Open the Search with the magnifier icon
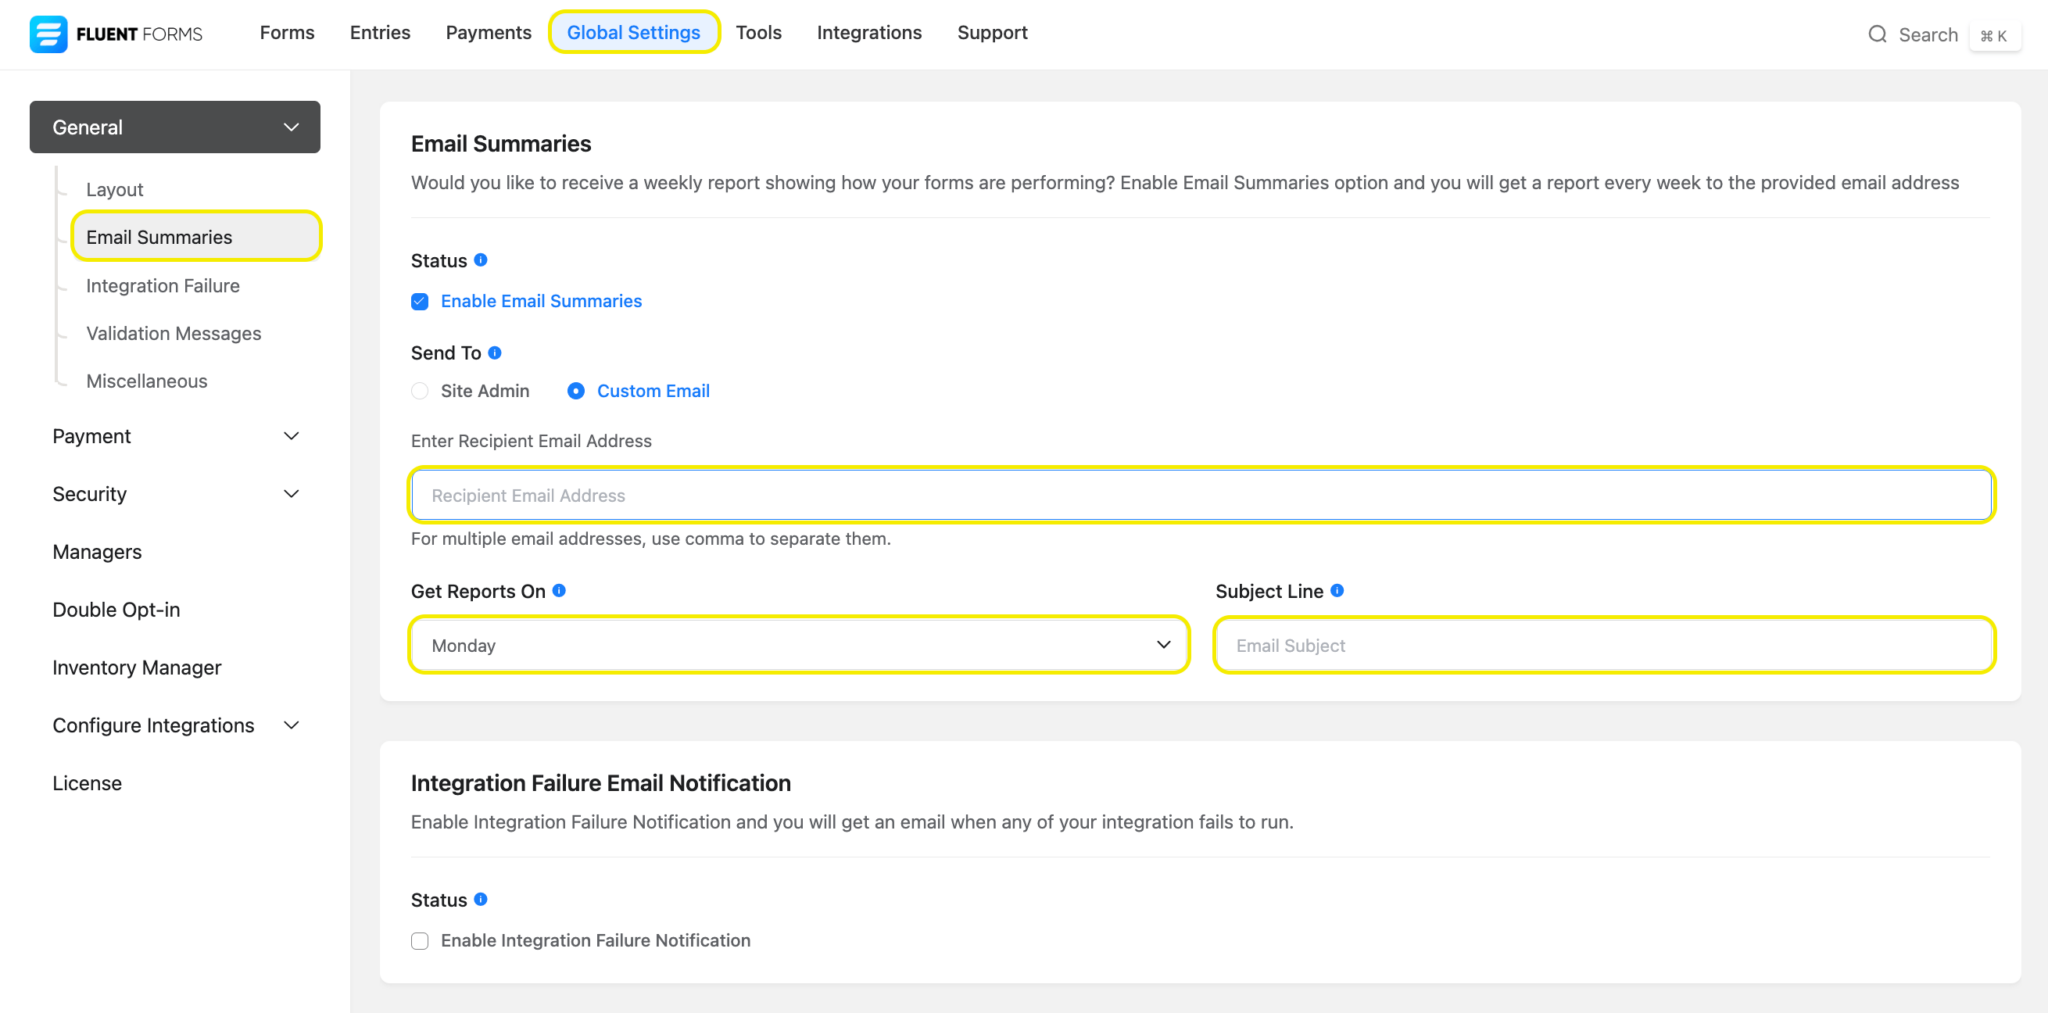The image size is (2048, 1013). [x=1879, y=34]
